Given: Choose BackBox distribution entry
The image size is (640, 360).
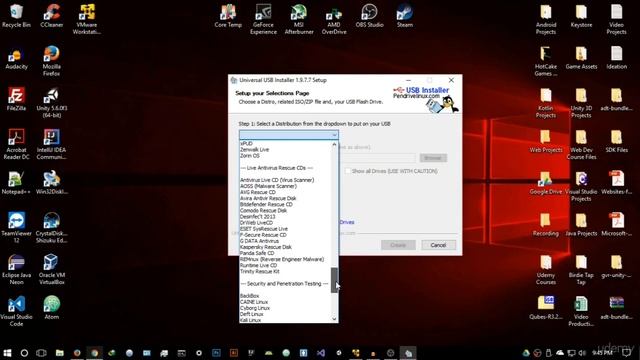Looking at the screenshot, I should point(249,296).
